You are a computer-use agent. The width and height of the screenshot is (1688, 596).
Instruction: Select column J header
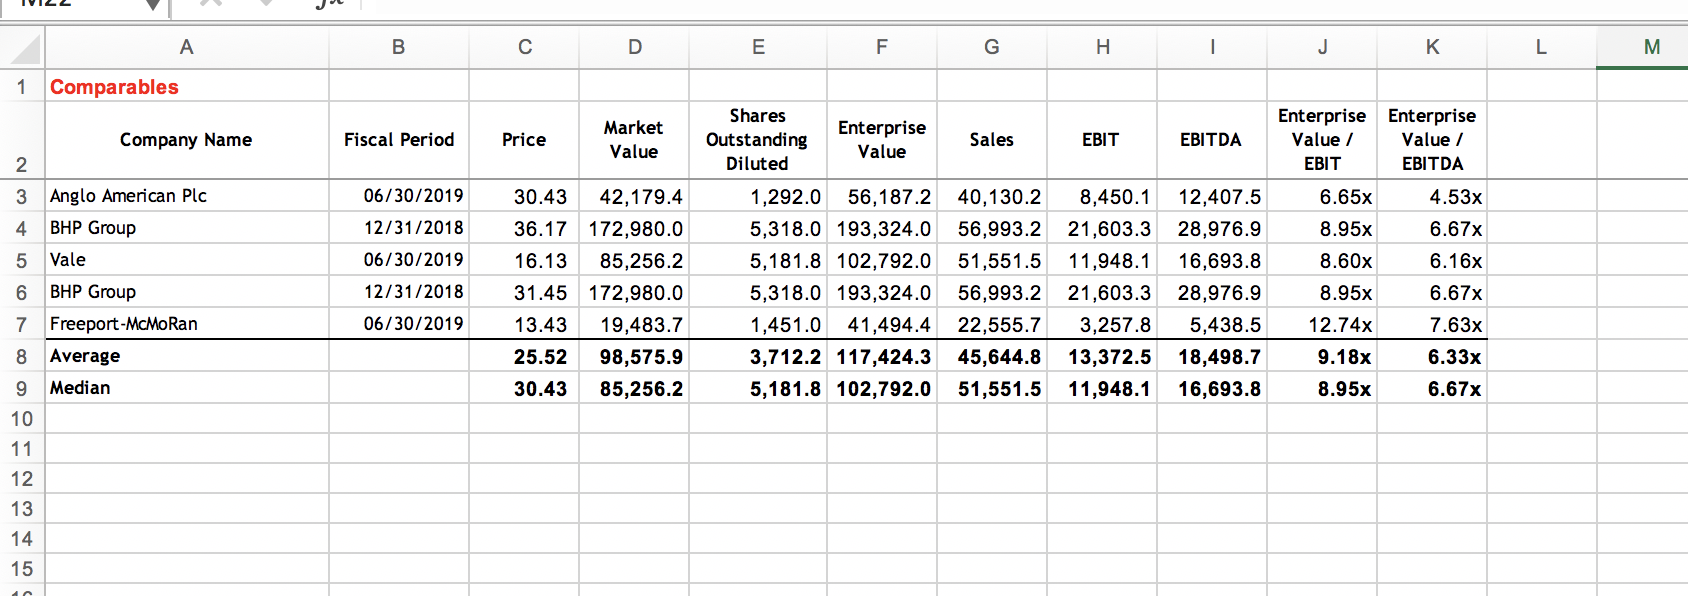pos(1322,47)
